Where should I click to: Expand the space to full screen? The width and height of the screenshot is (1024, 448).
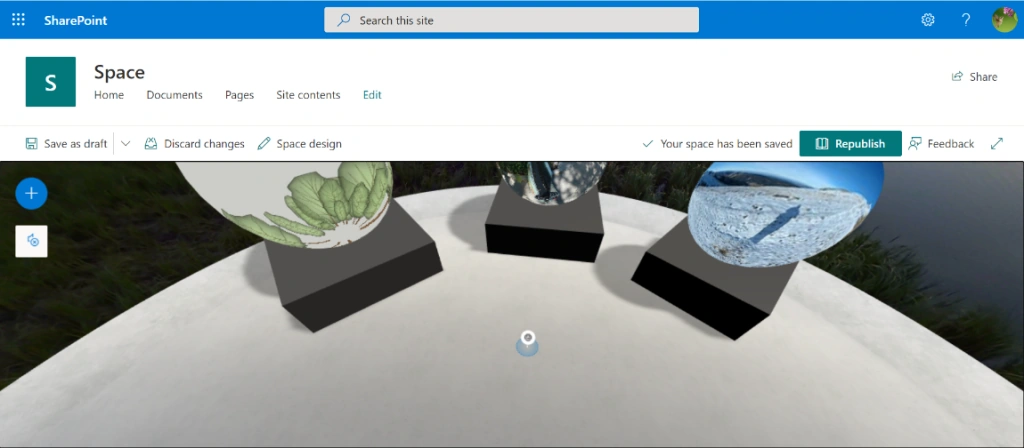997,144
